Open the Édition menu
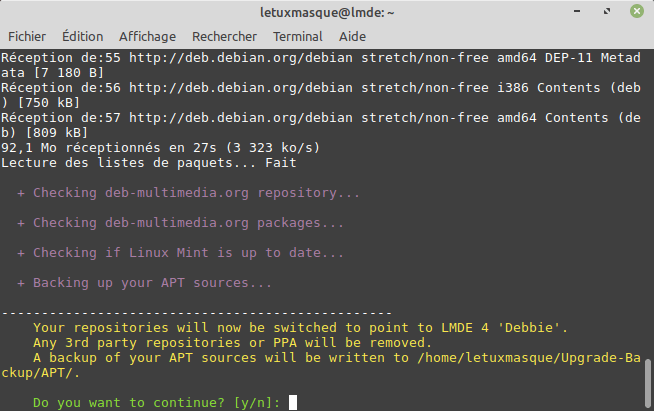 click(82, 35)
